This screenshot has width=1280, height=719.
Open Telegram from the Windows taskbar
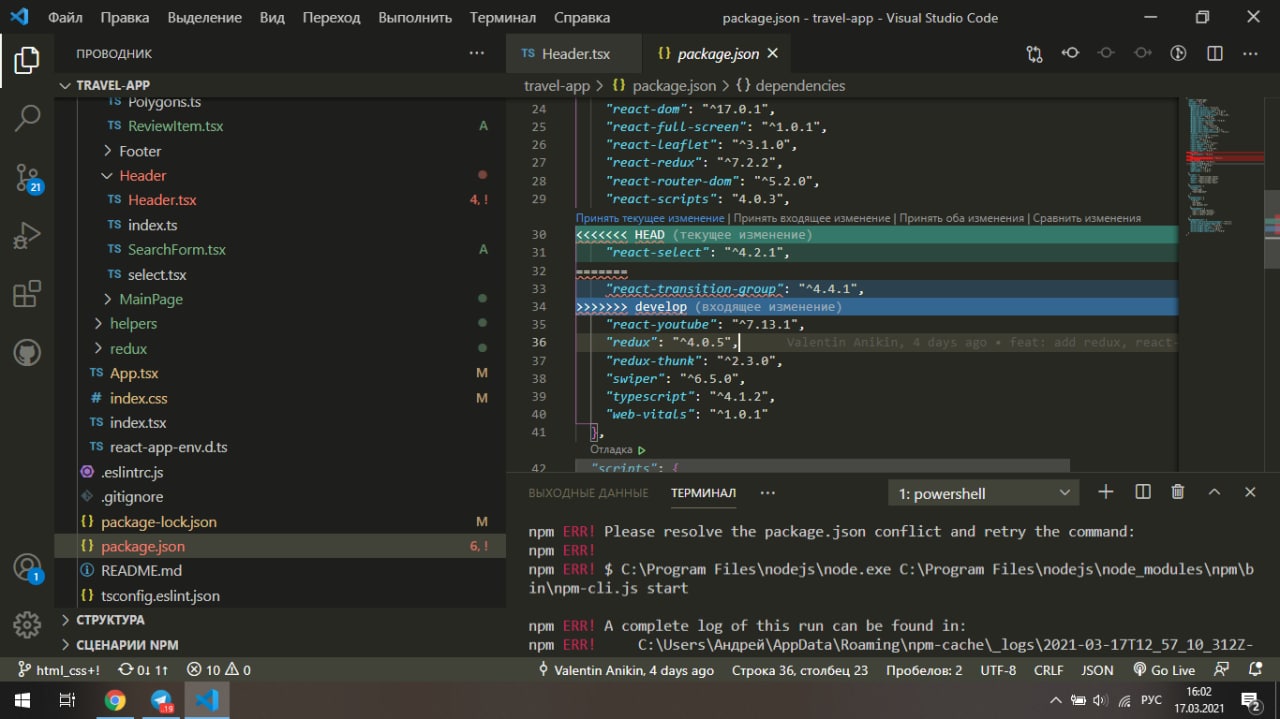[161, 700]
